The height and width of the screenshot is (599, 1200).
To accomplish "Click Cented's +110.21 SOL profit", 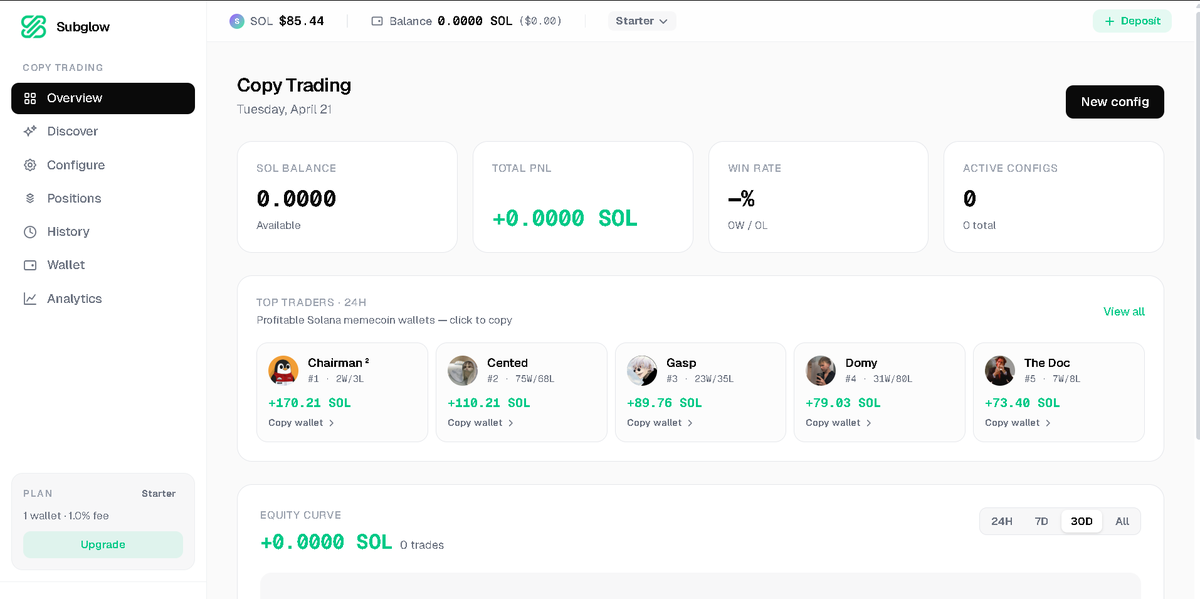I will click(489, 403).
